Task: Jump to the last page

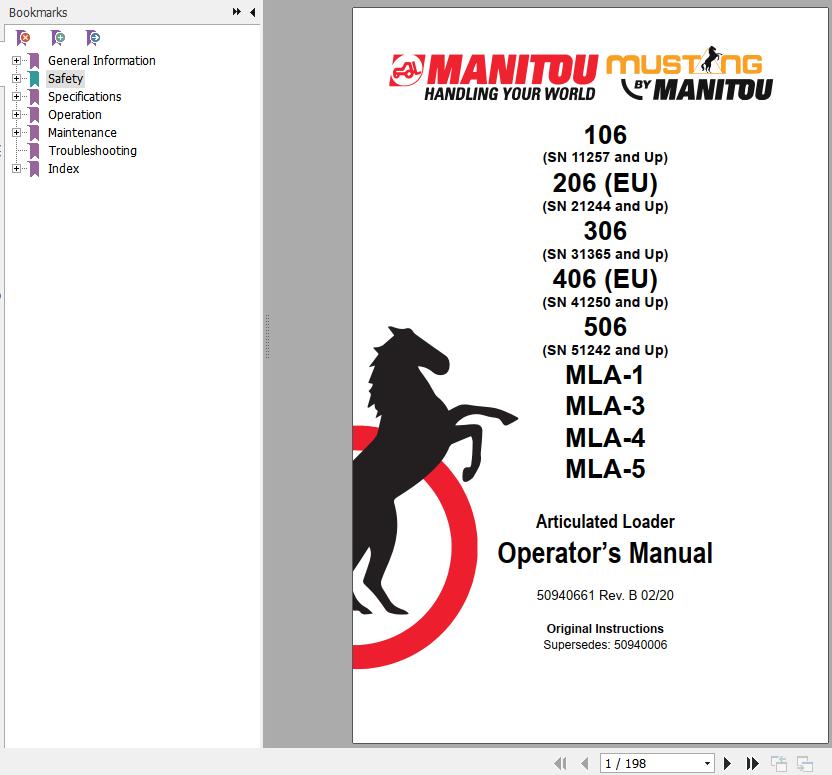Action: coord(752,763)
